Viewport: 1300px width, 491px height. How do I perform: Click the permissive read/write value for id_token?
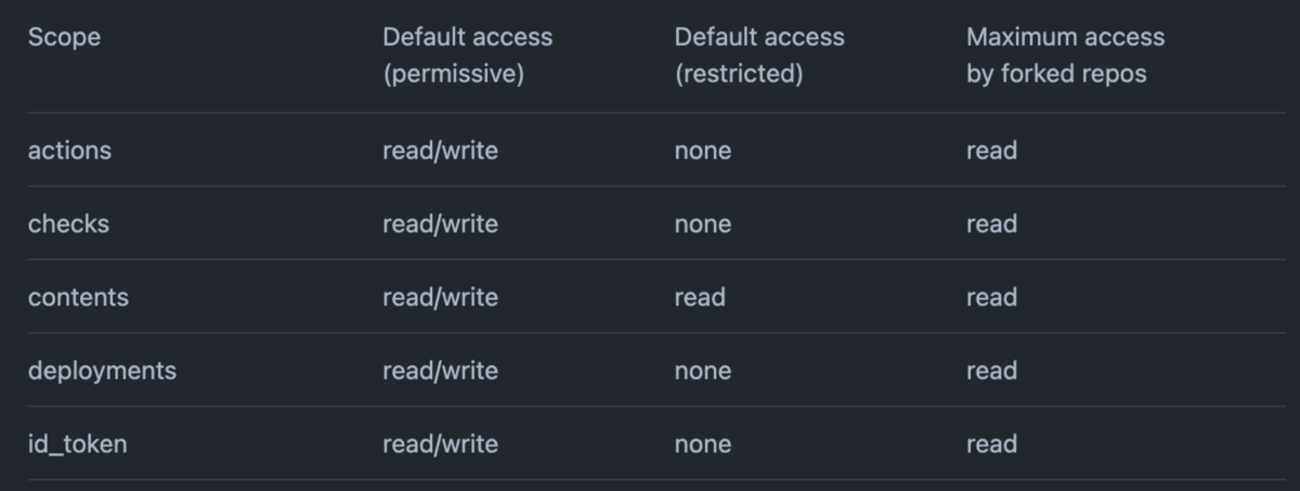click(x=440, y=444)
